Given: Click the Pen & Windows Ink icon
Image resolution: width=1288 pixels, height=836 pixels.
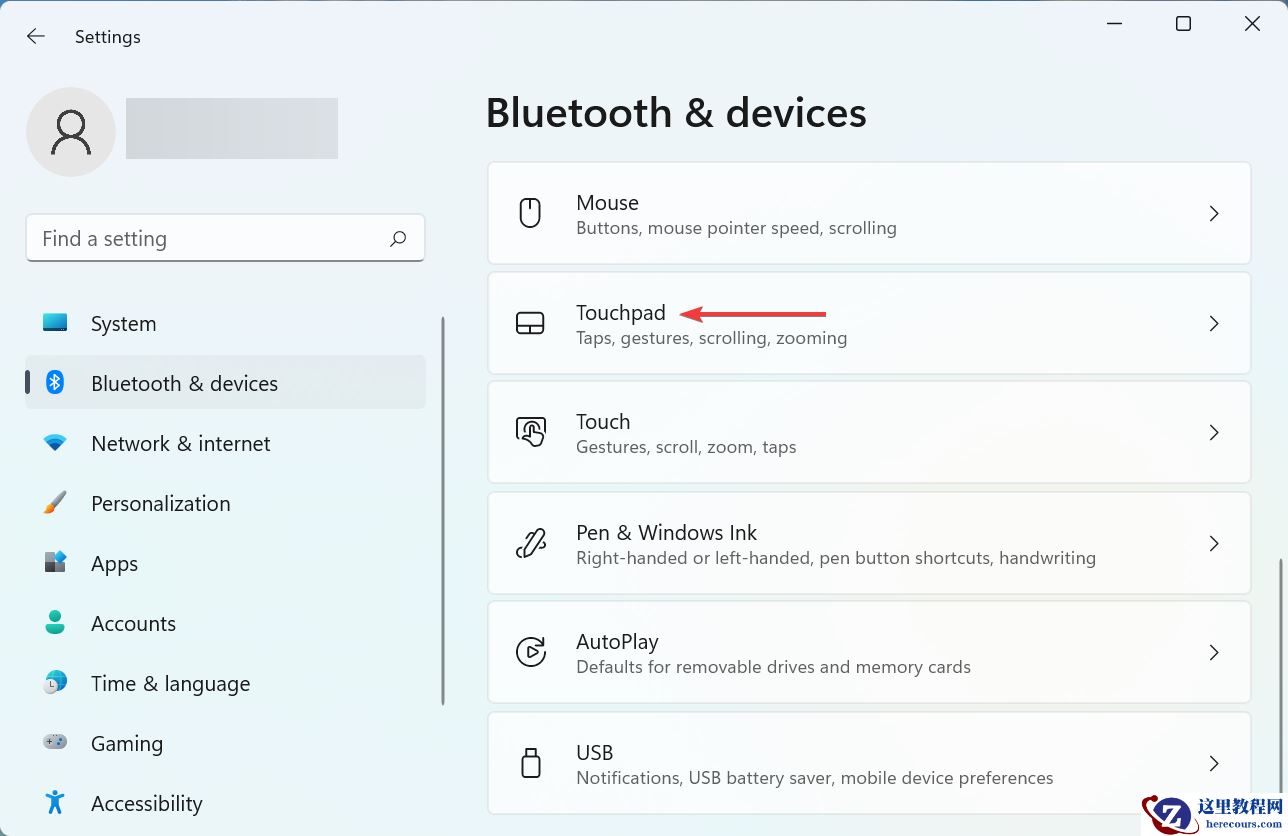Looking at the screenshot, I should [x=530, y=543].
